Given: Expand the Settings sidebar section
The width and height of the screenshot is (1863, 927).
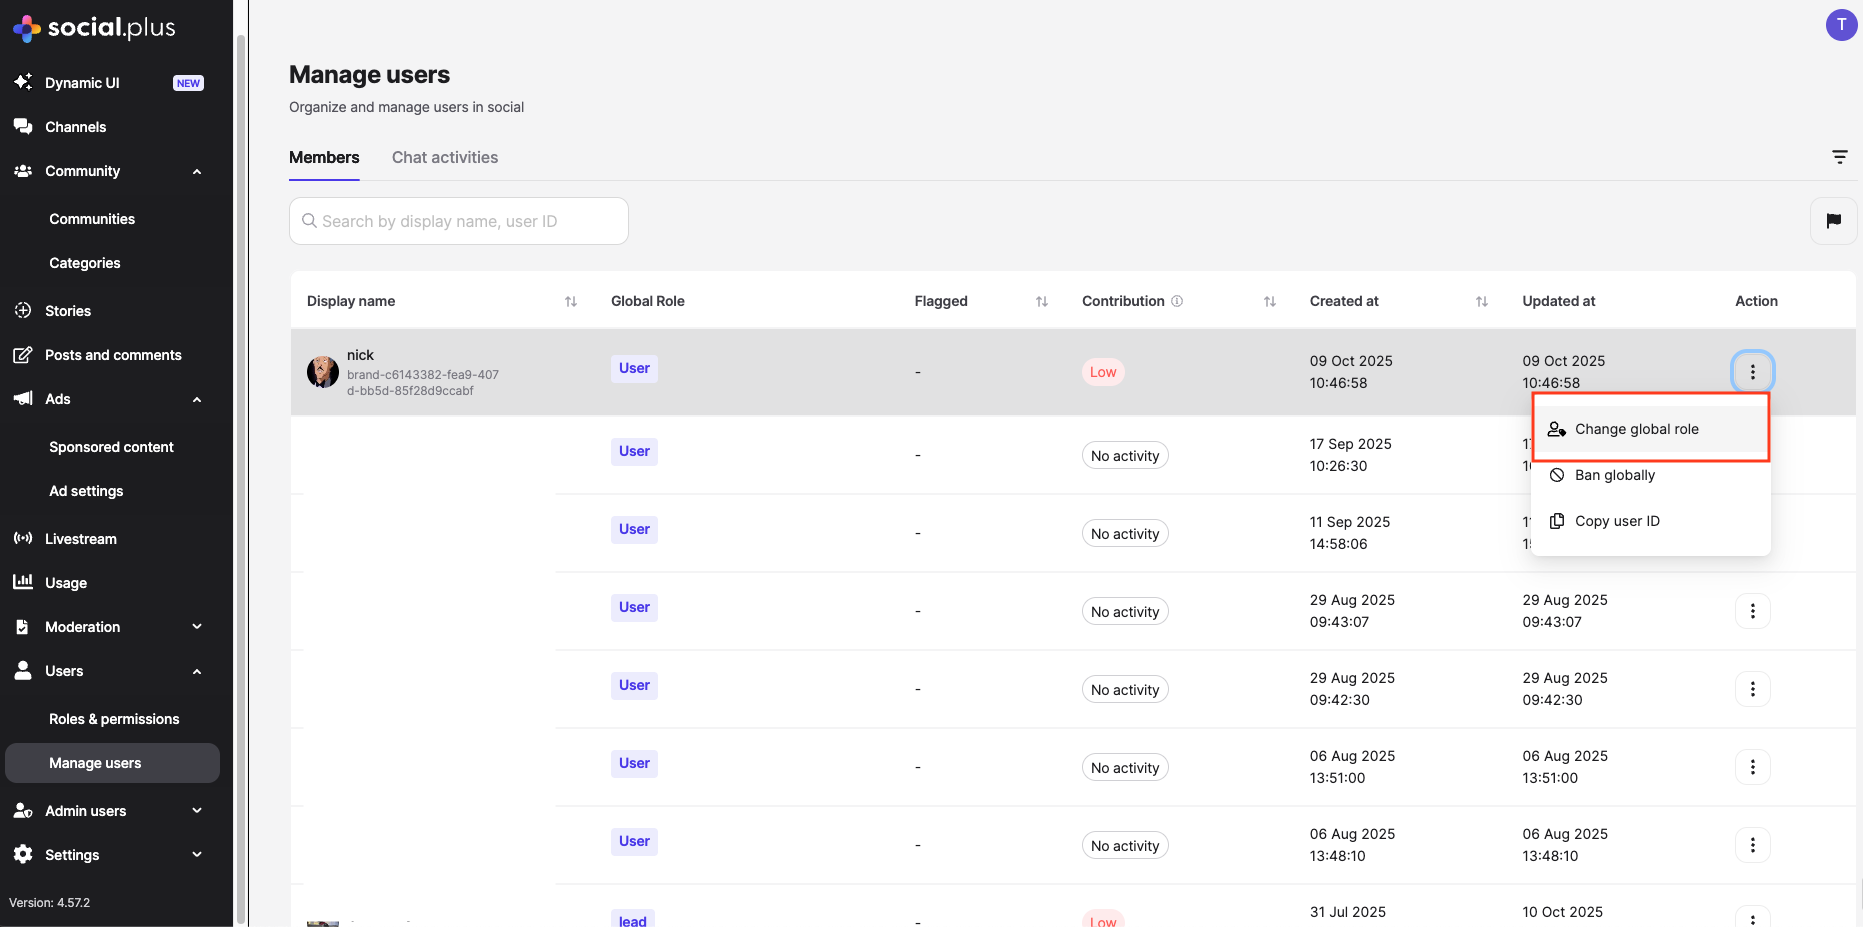Looking at the screenshot, I should (197, 855).
